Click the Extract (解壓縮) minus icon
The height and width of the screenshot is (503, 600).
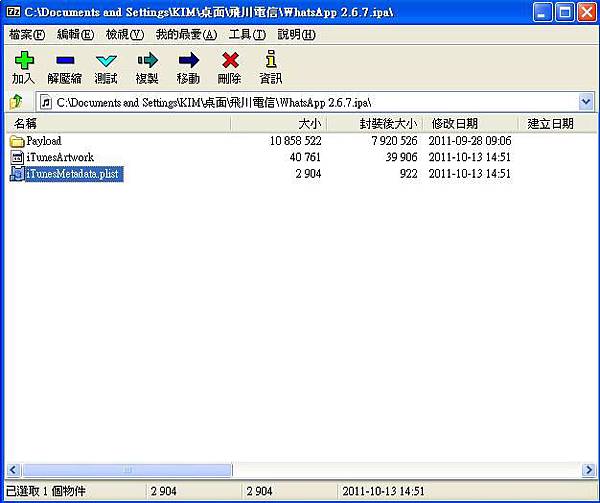coord(65,60)
